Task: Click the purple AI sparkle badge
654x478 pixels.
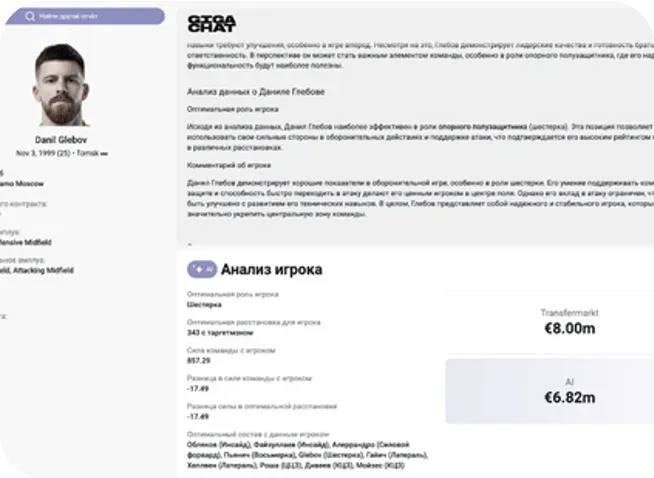Action: (202, 269)
